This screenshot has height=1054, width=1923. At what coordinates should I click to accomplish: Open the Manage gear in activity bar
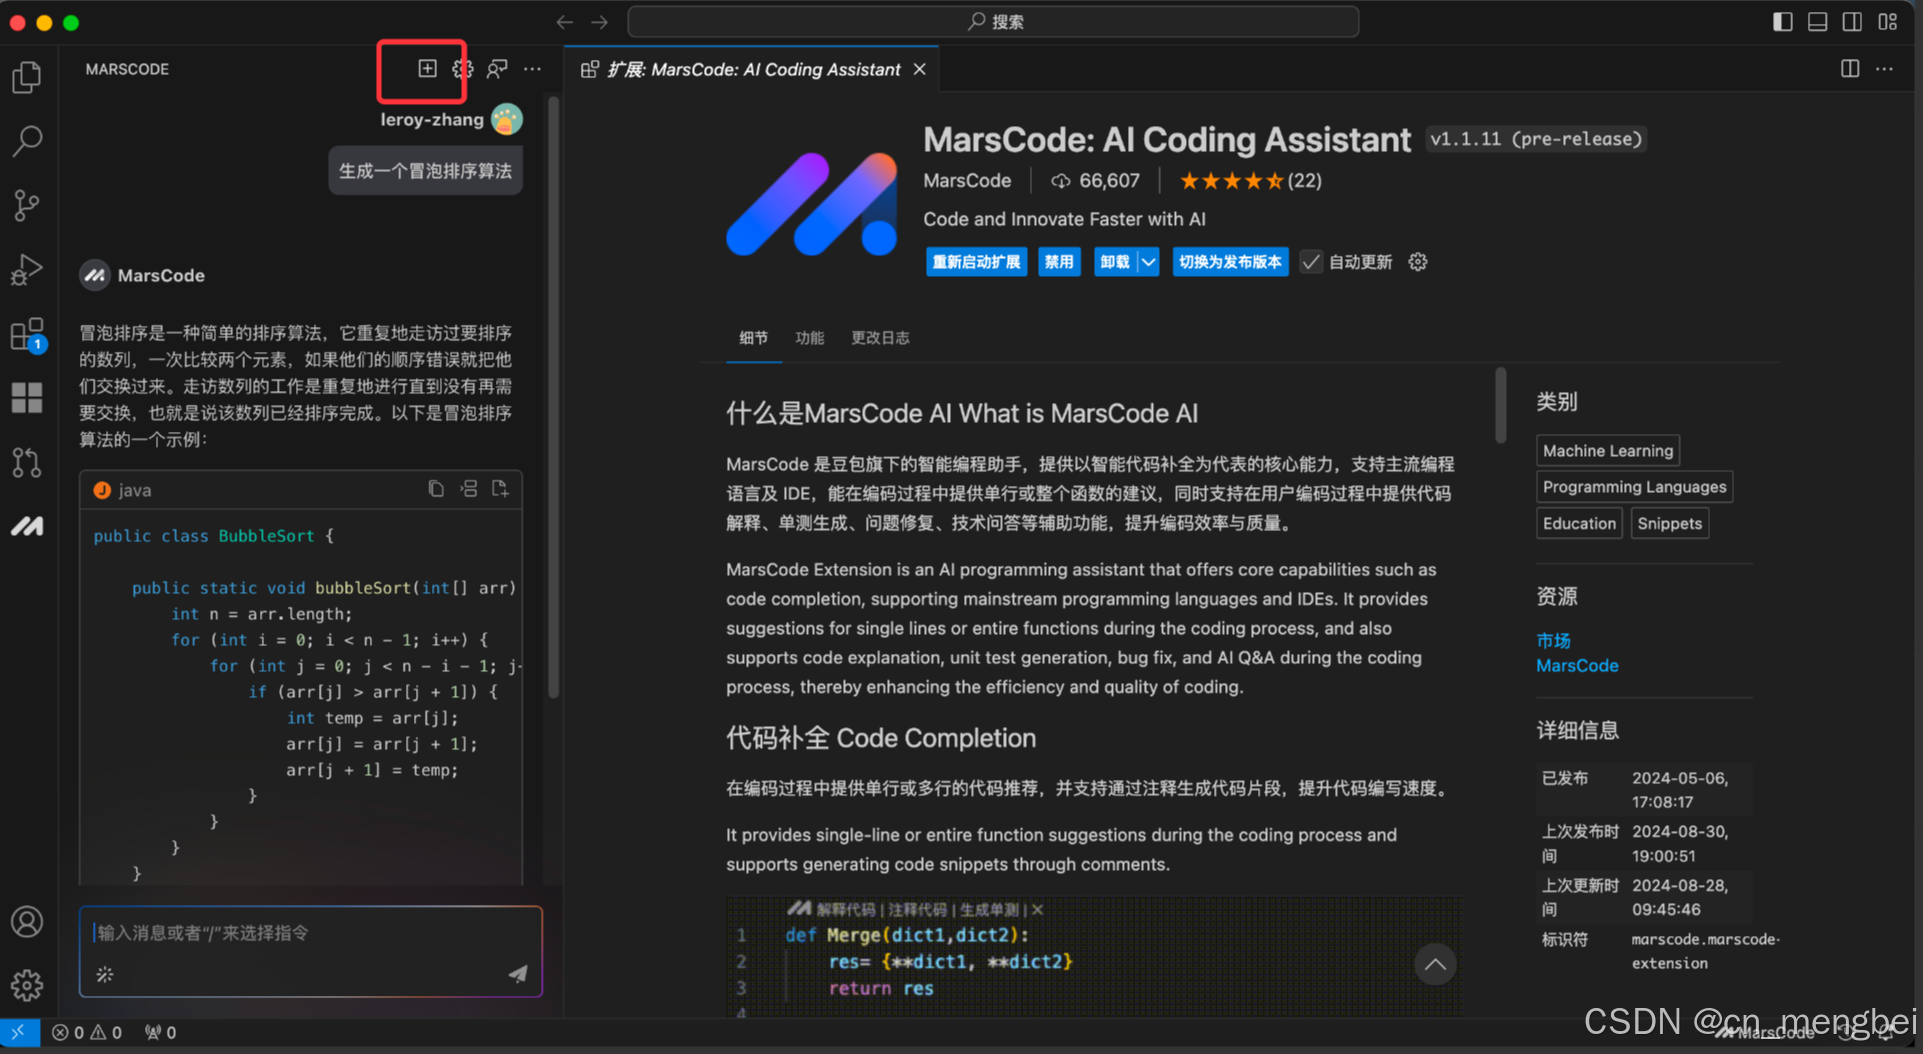27,985
